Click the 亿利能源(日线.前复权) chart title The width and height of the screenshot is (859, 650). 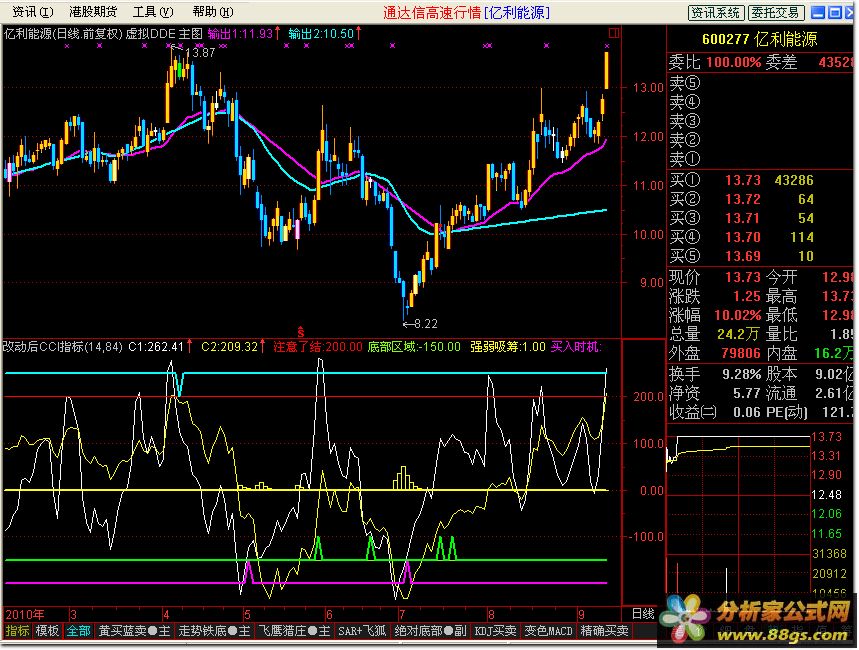(63, 33)
